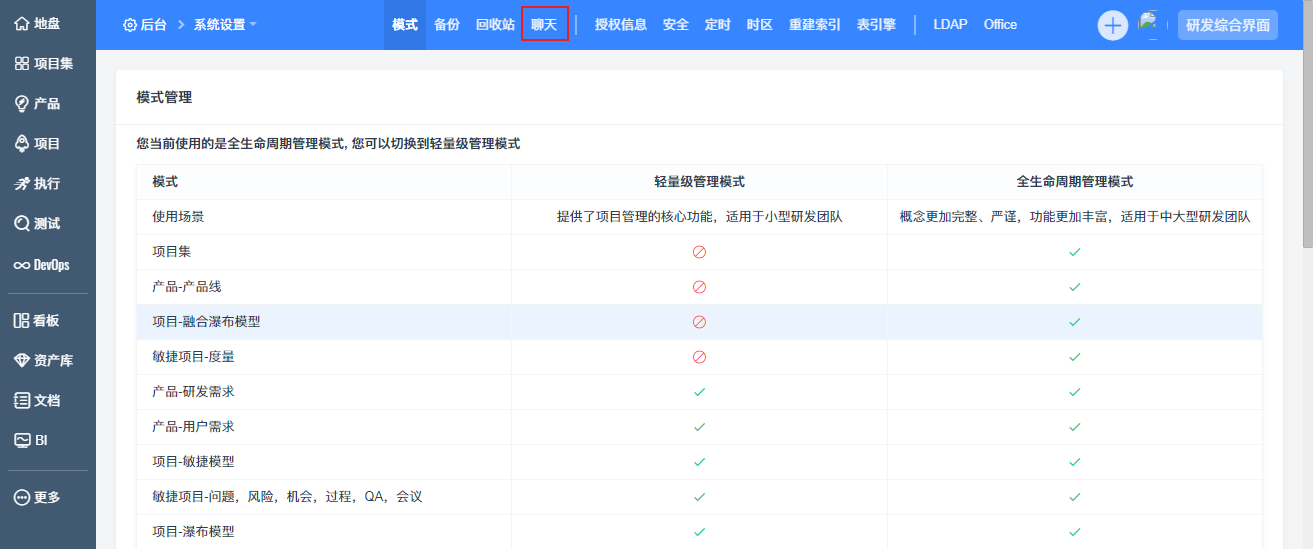Click the 项目集 table row label
The image size is (1313, 549).
(172, 251)
